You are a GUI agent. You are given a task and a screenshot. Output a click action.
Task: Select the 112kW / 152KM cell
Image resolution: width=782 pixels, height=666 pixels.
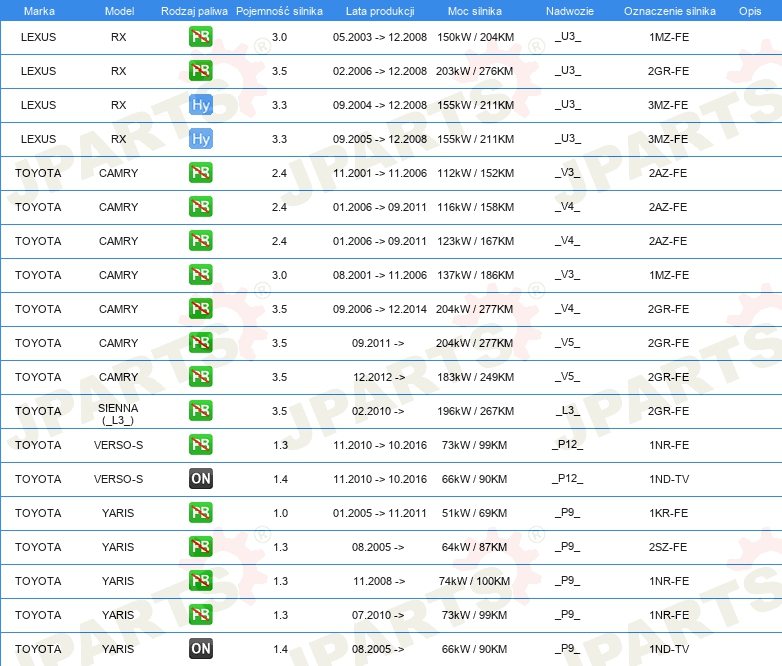[x=475, y=173]
